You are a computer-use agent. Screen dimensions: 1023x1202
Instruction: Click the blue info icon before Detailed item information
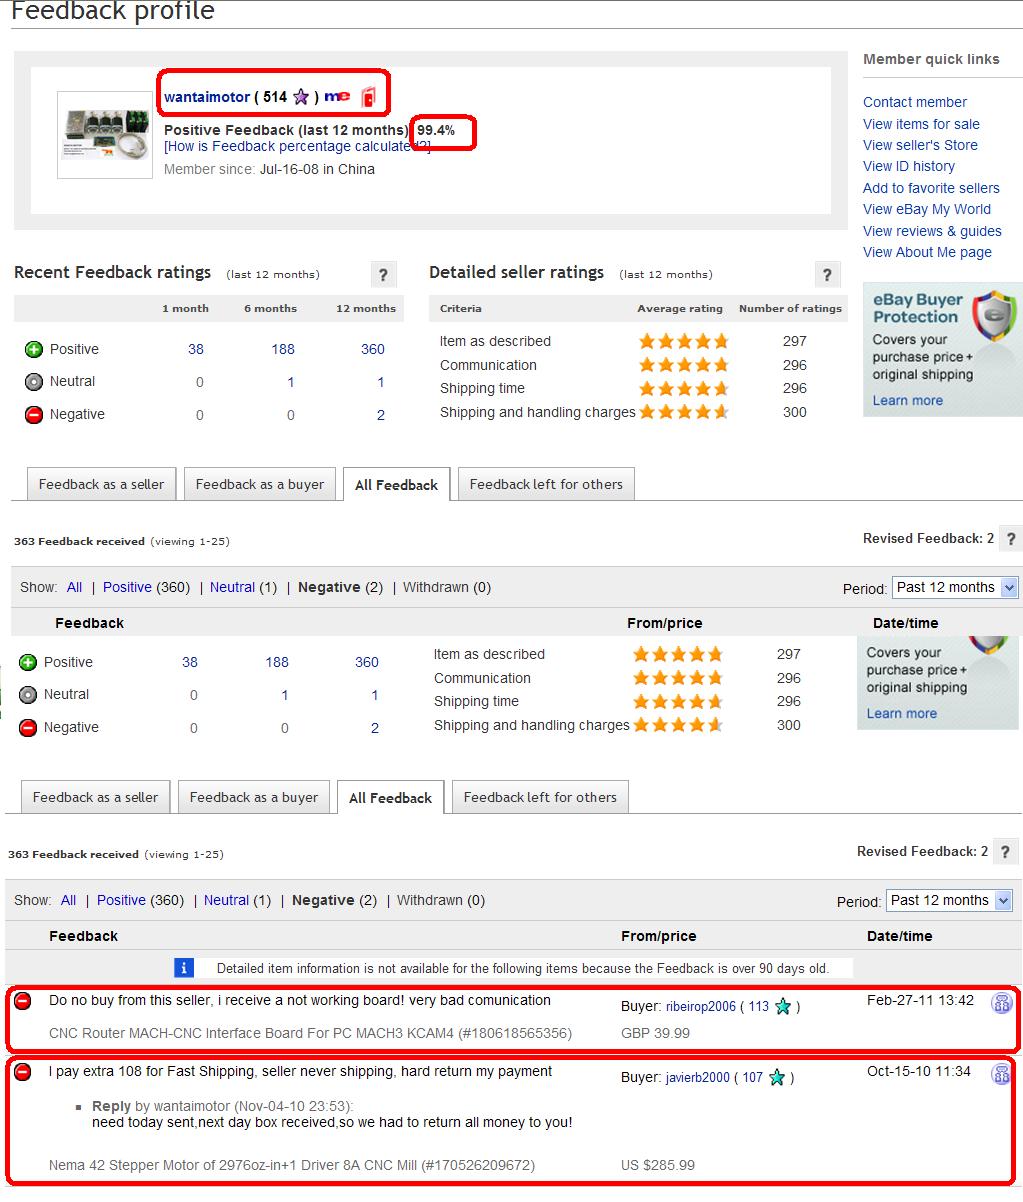[x=184, y=968]
